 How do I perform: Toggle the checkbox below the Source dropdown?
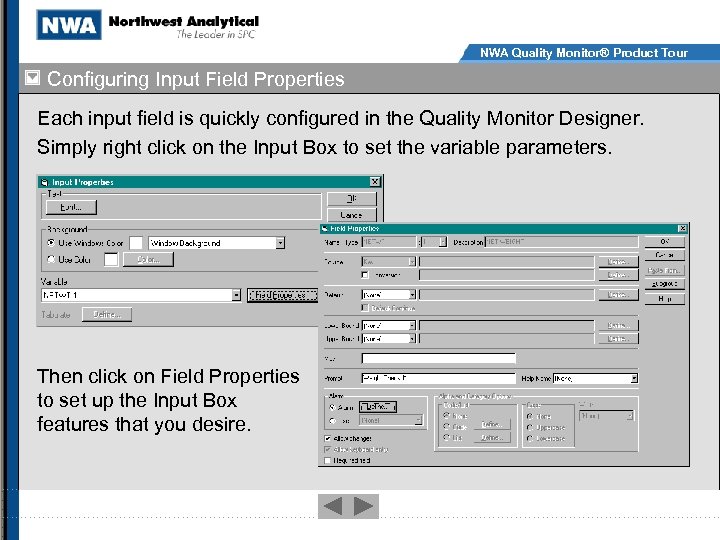365,275
